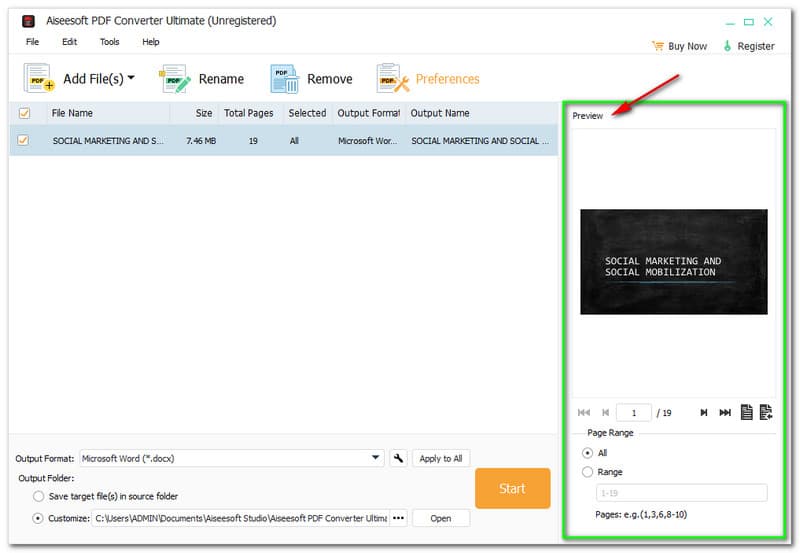
Task: Open the Tools menu
Action: 109,42
